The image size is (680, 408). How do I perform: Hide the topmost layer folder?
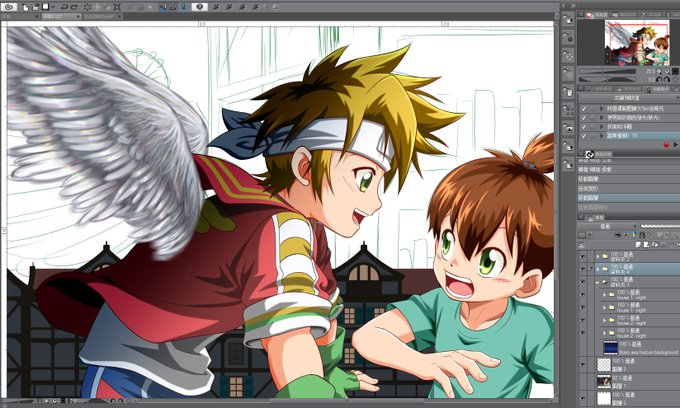point(582,256)
